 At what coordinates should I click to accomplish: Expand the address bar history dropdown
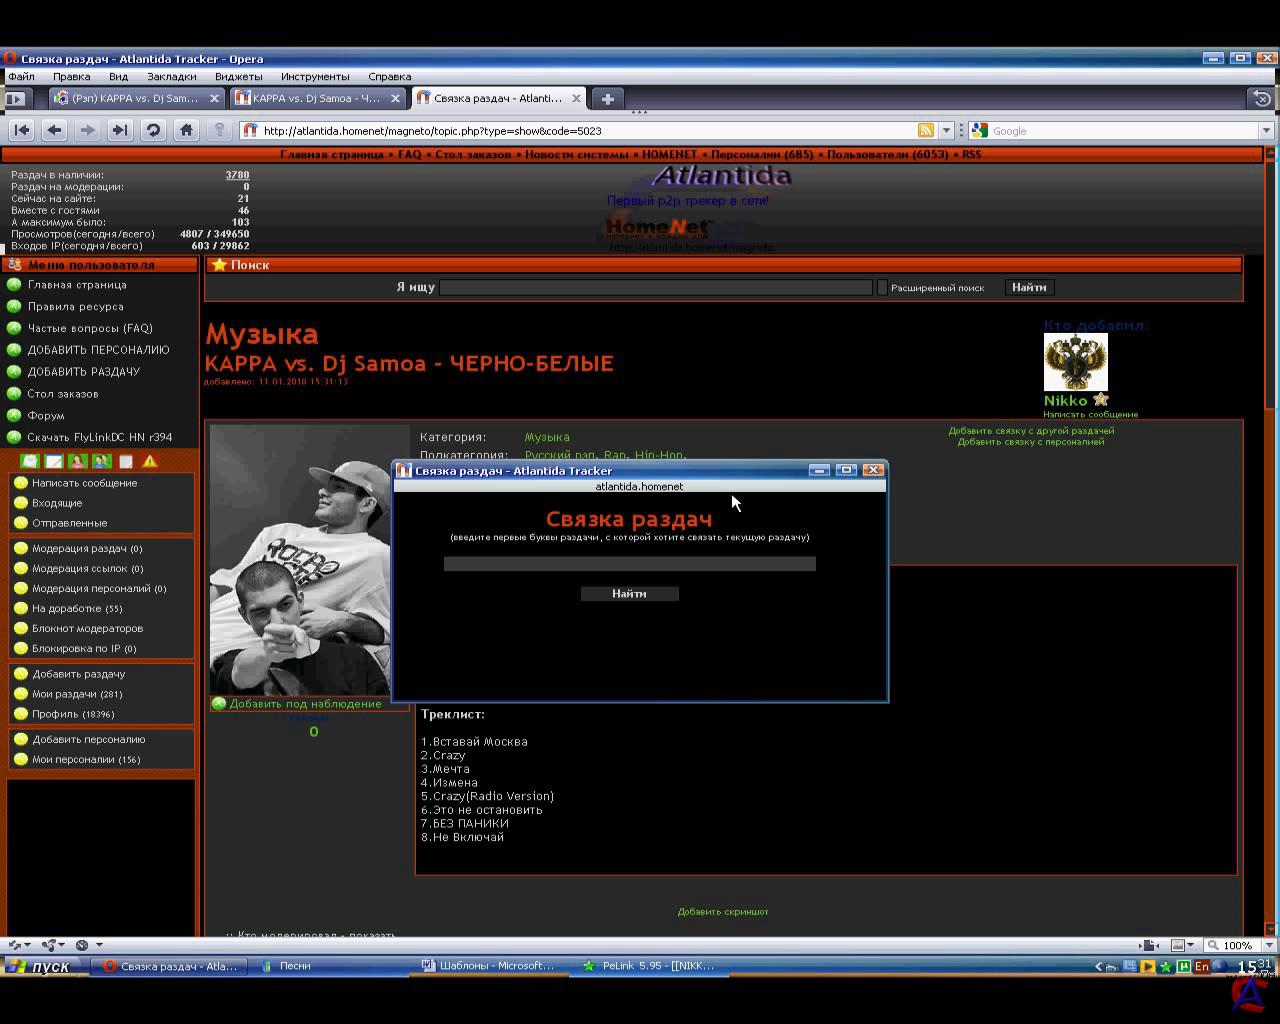click(946, 130)
